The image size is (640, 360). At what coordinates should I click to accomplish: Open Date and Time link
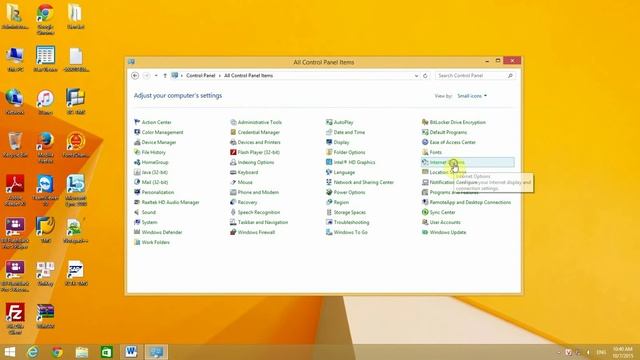pyautogui.click(x=349, y=132)
